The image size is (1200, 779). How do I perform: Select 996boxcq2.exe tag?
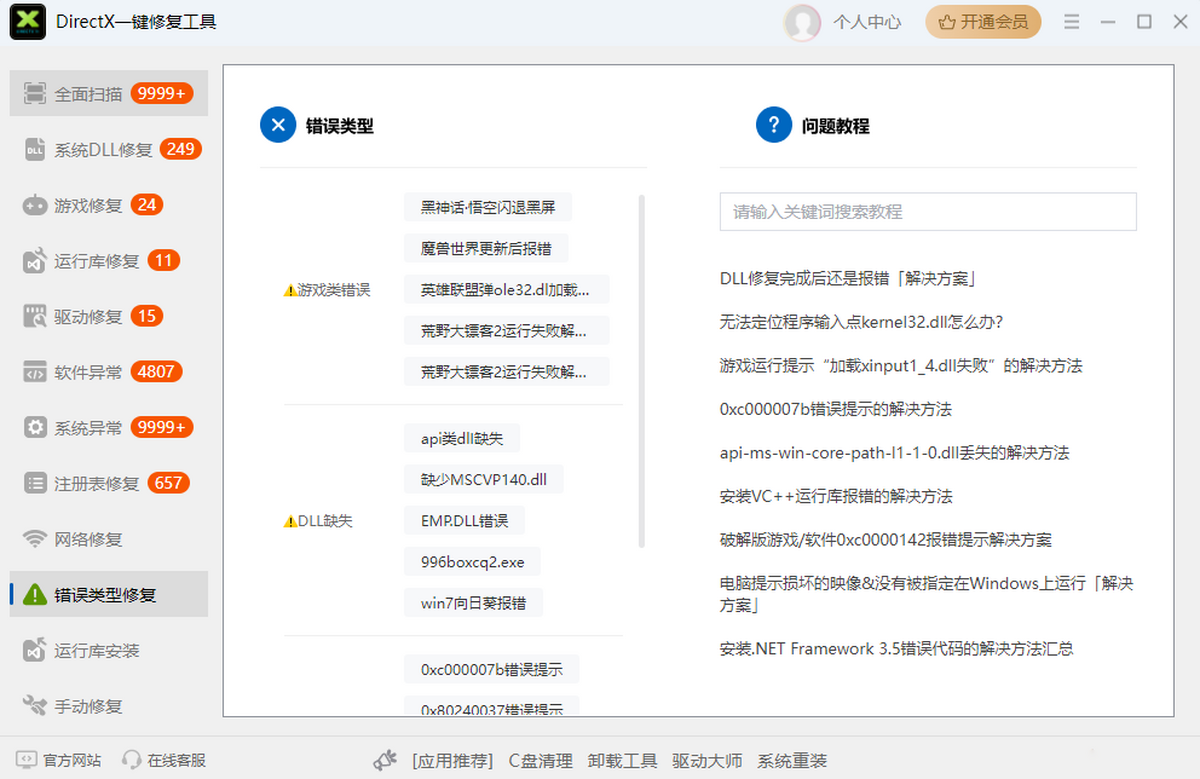tap(472, 562)
